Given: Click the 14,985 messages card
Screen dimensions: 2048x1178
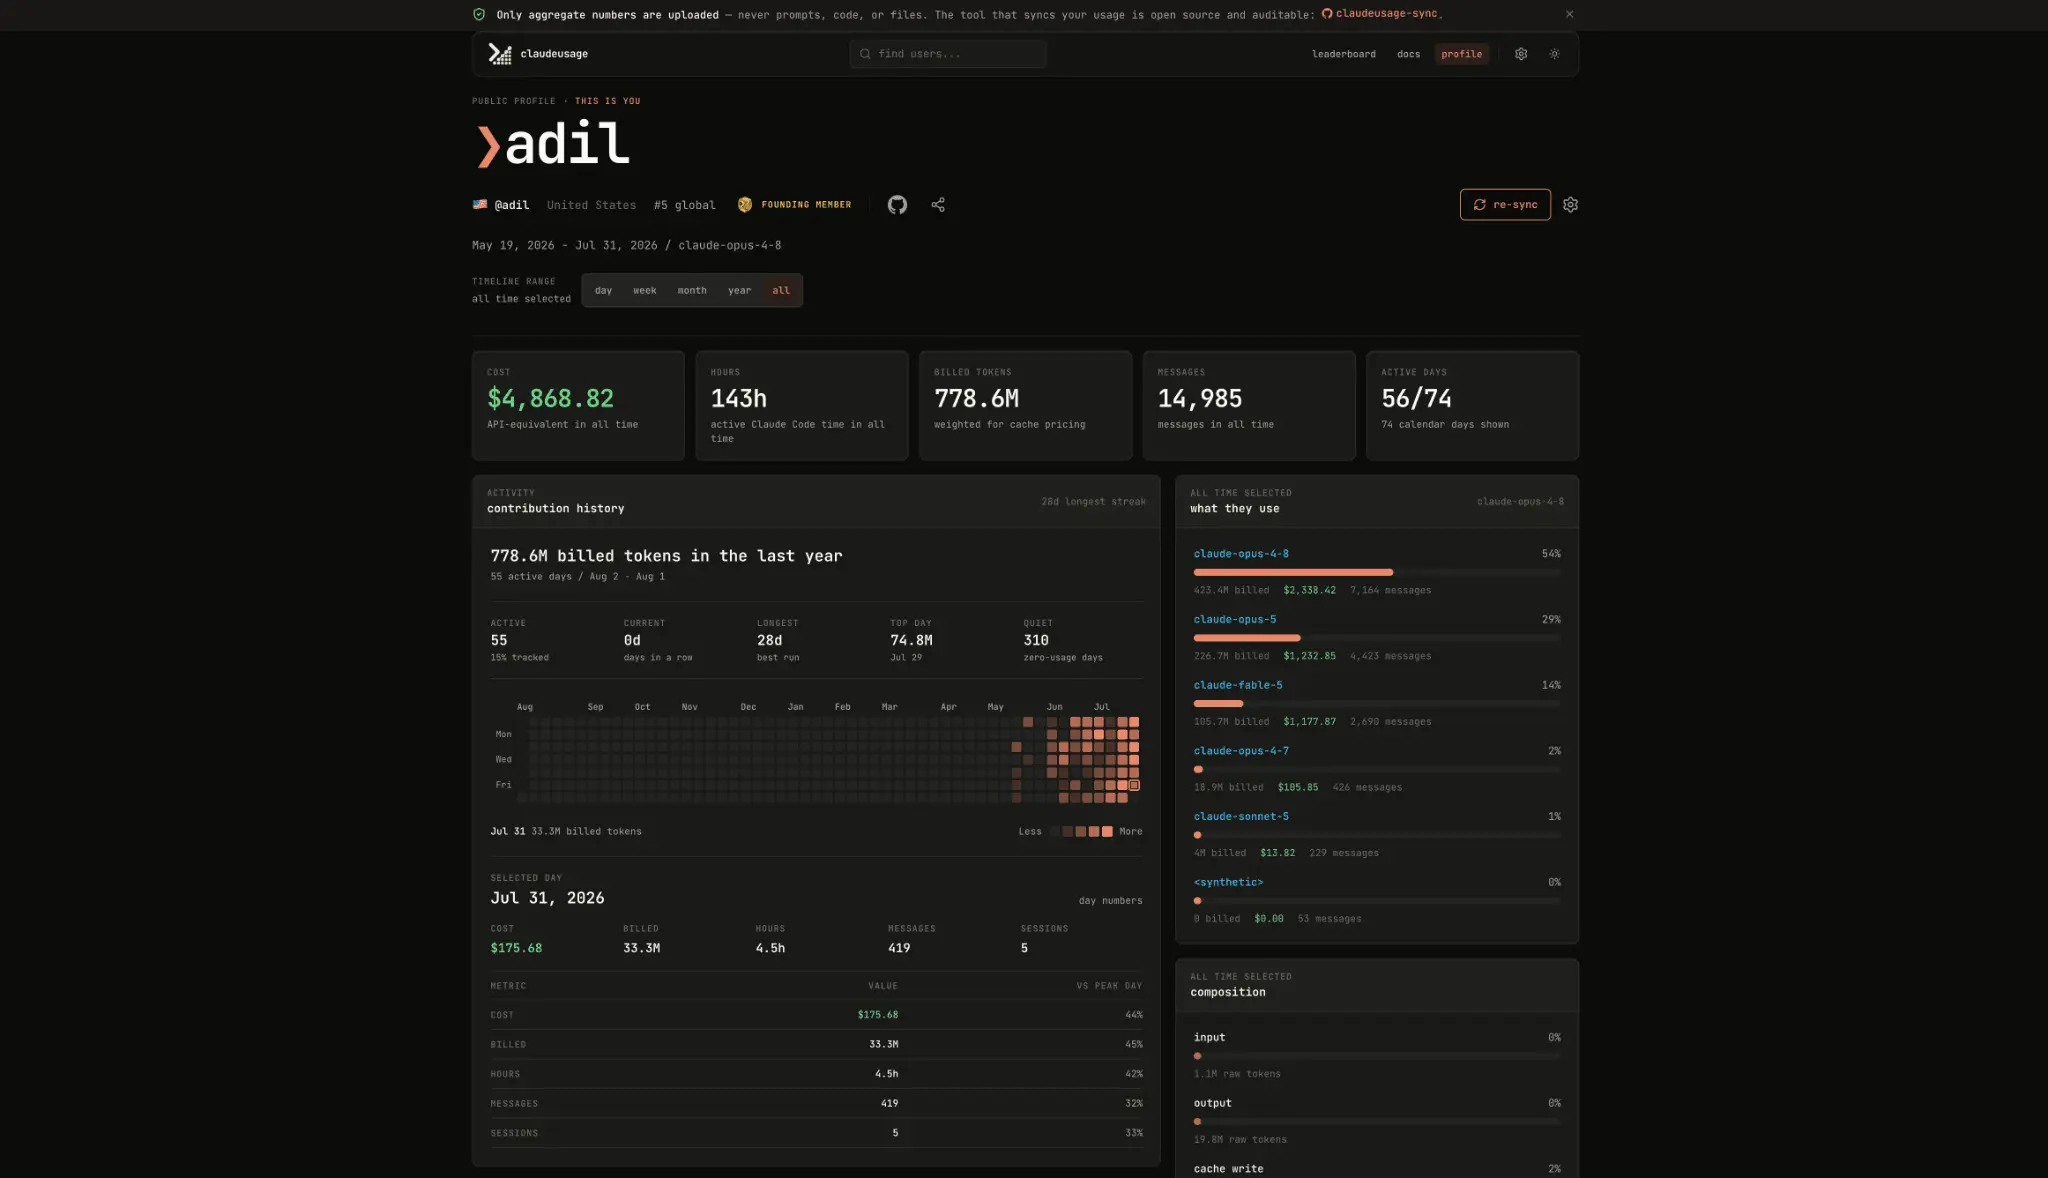Looking at the screenshot, I should pyautogui.click(x=1249, y=405).
